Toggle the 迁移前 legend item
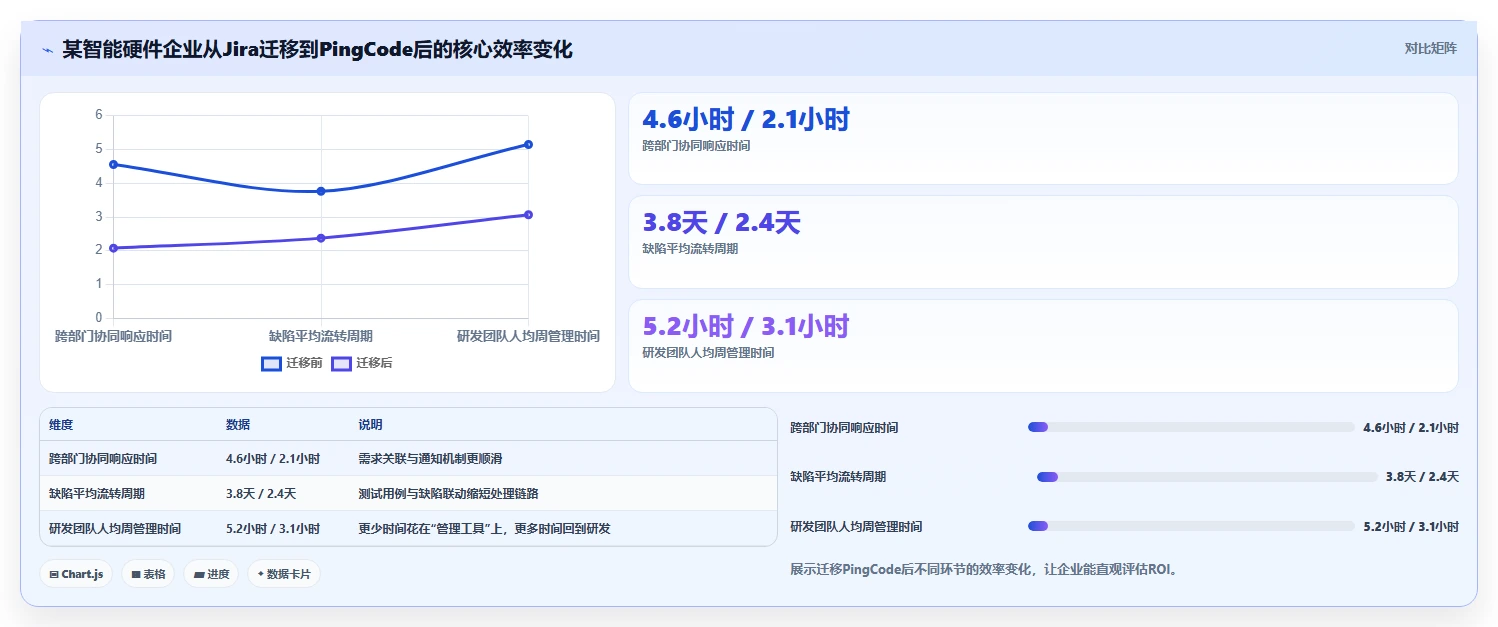The height and width of the screenshot is (627, 1498). 292,363
